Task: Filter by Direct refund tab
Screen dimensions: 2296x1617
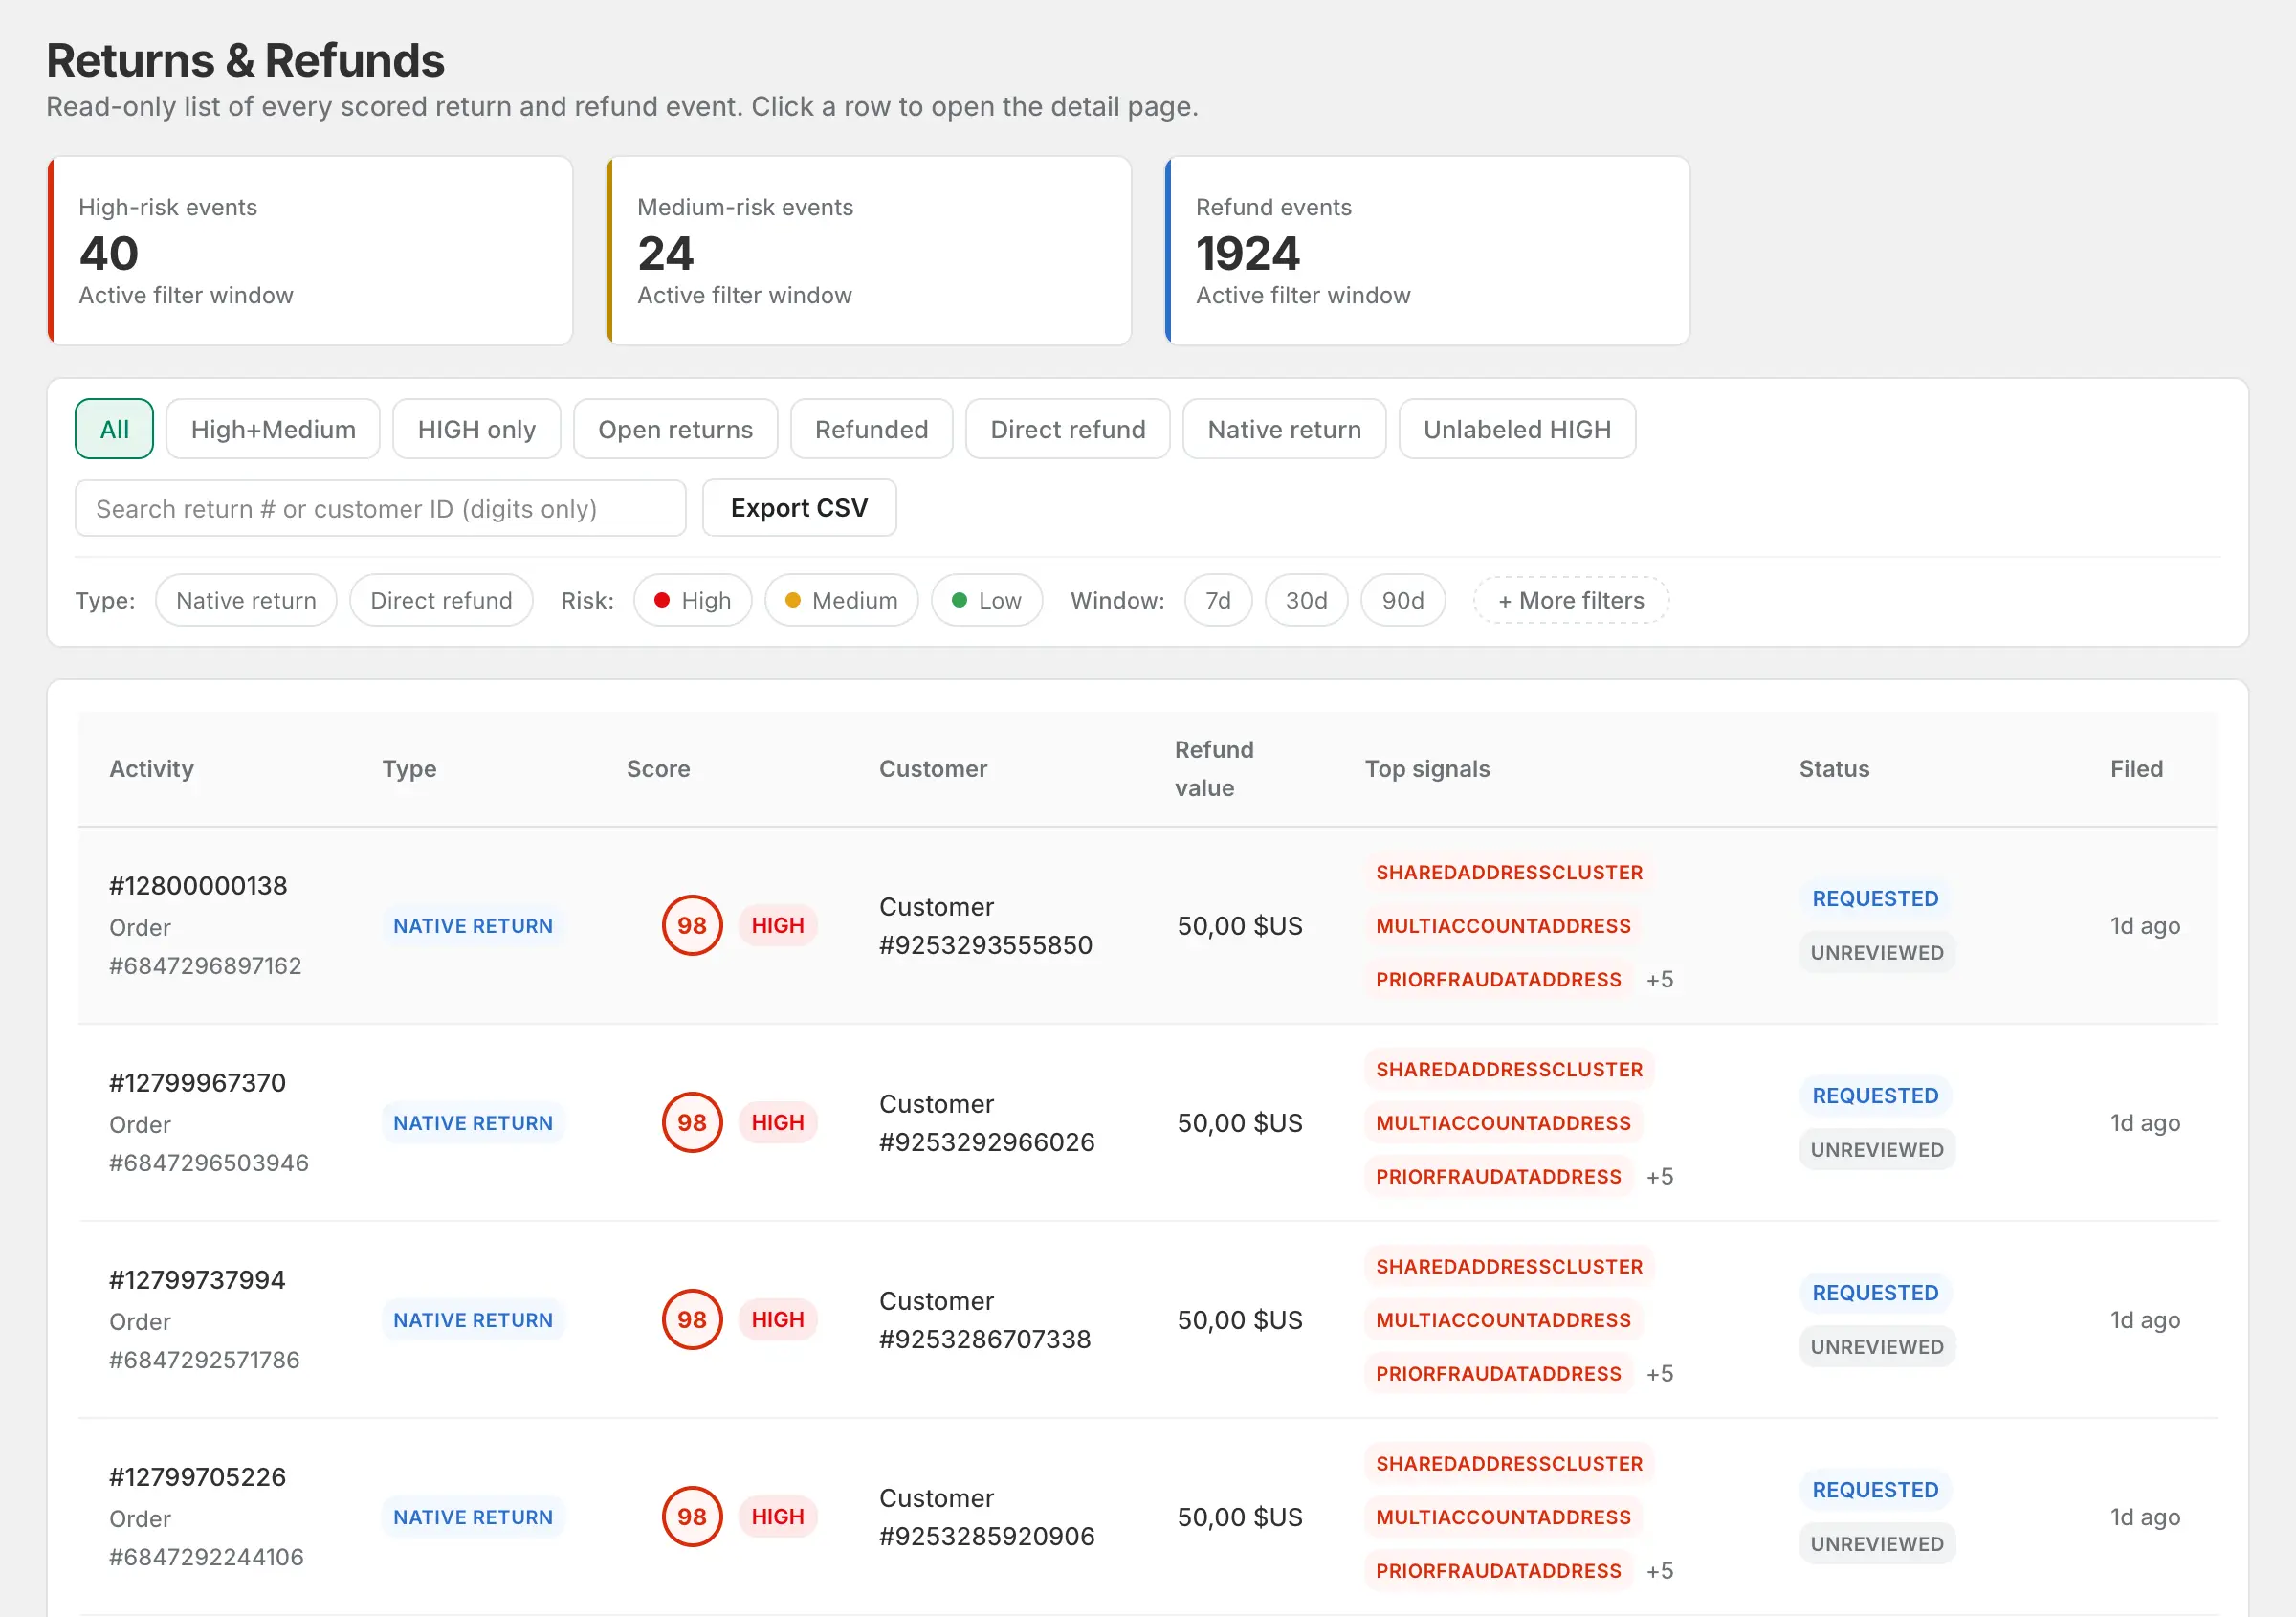Action: (1067, 429)
